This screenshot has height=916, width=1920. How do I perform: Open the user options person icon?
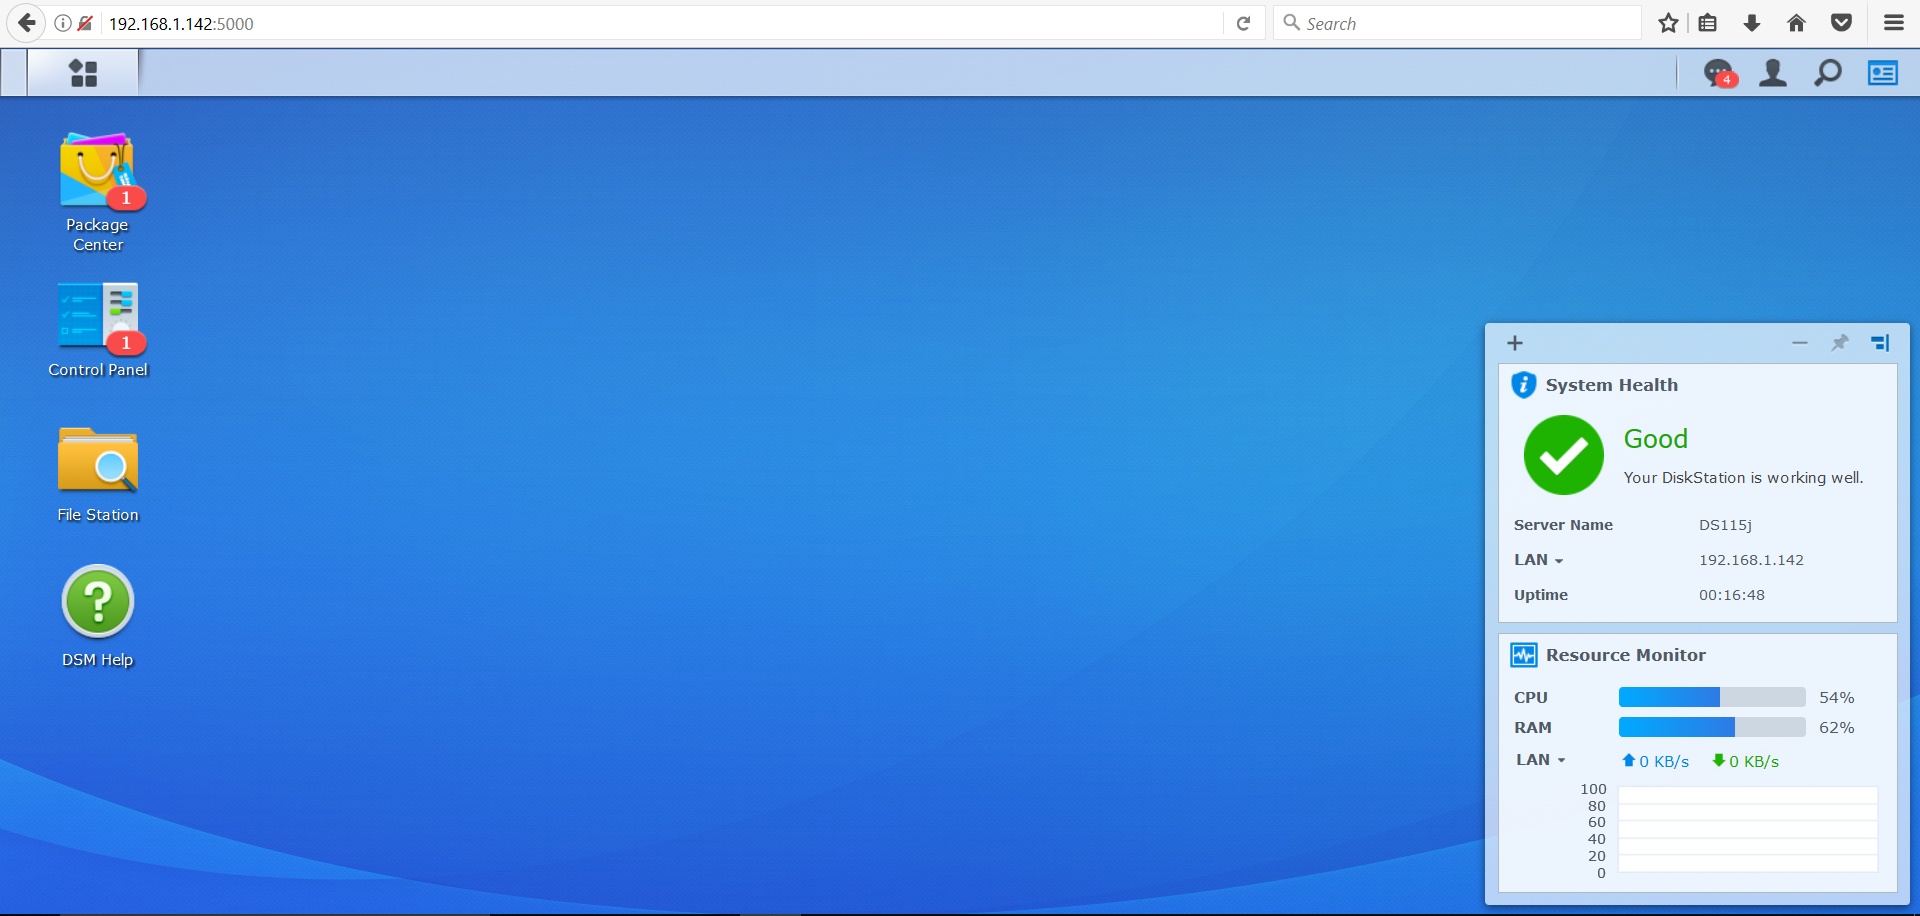tap(1773, 73)
